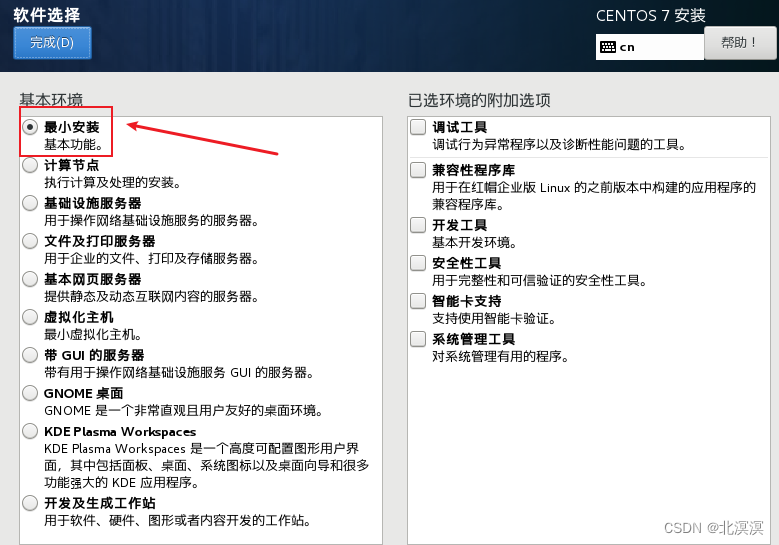Click the text 执行计算及处理的安装。
This screenshot has width=779, height=545.
(112, 182)
